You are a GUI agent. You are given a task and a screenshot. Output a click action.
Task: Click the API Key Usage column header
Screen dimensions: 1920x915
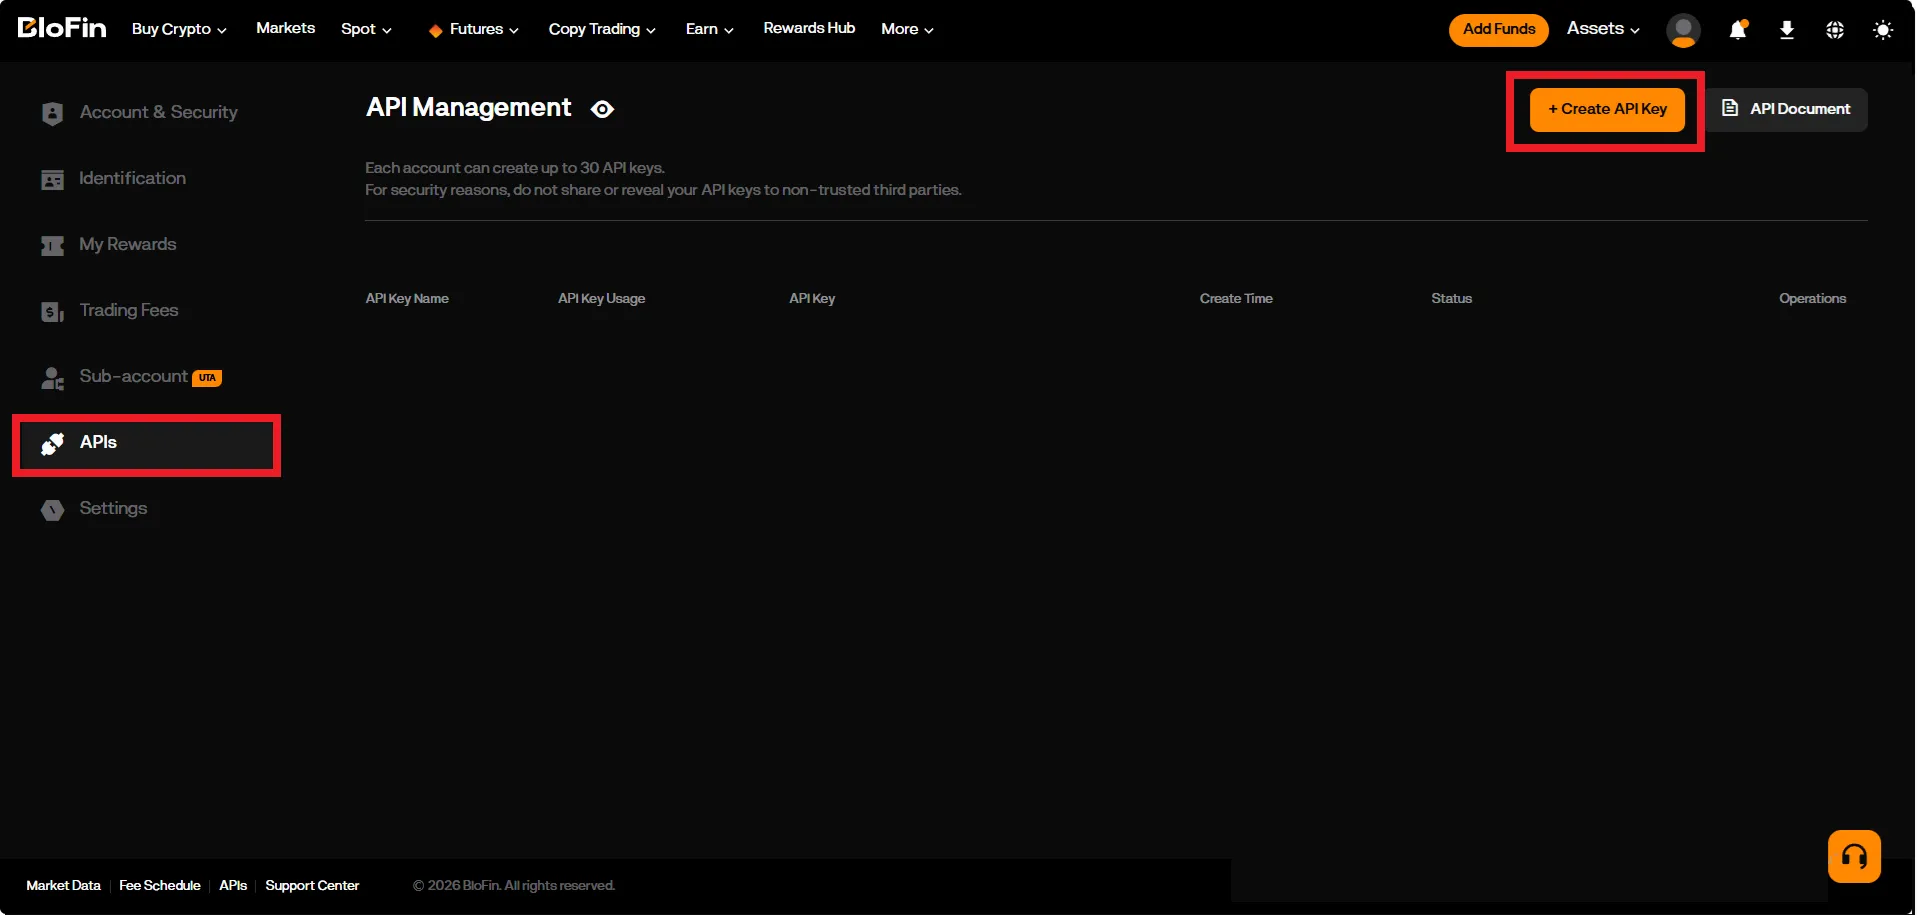pos(601,298)
